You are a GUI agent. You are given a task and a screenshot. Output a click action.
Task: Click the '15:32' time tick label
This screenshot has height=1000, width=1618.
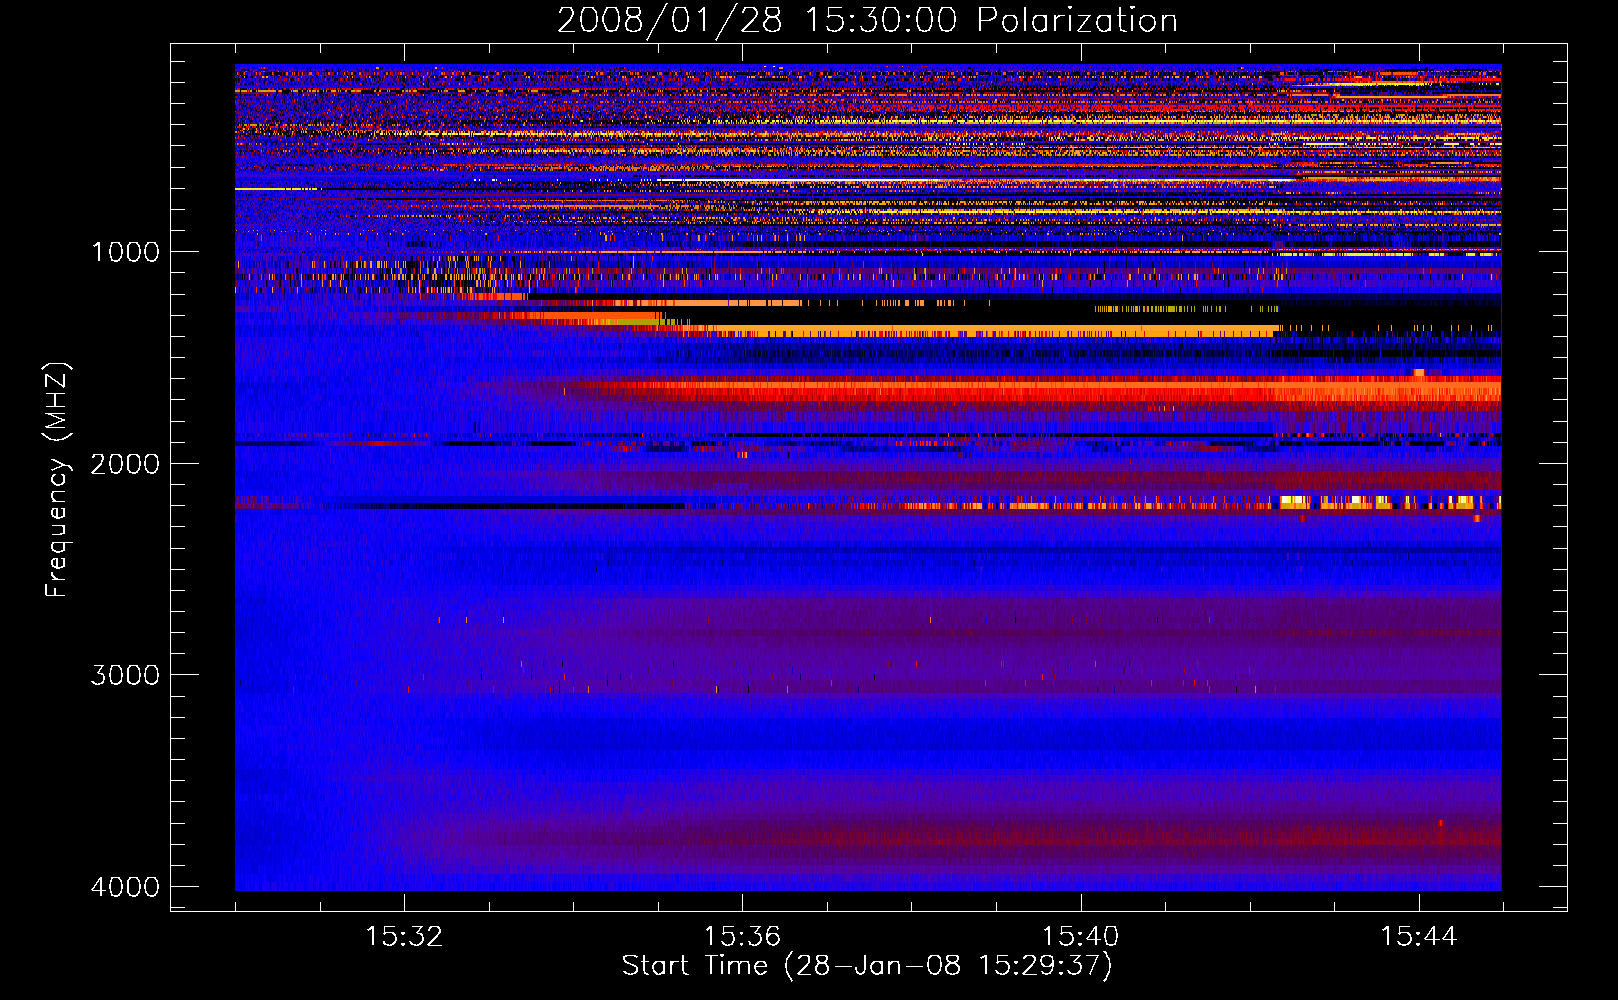[404, 937]
